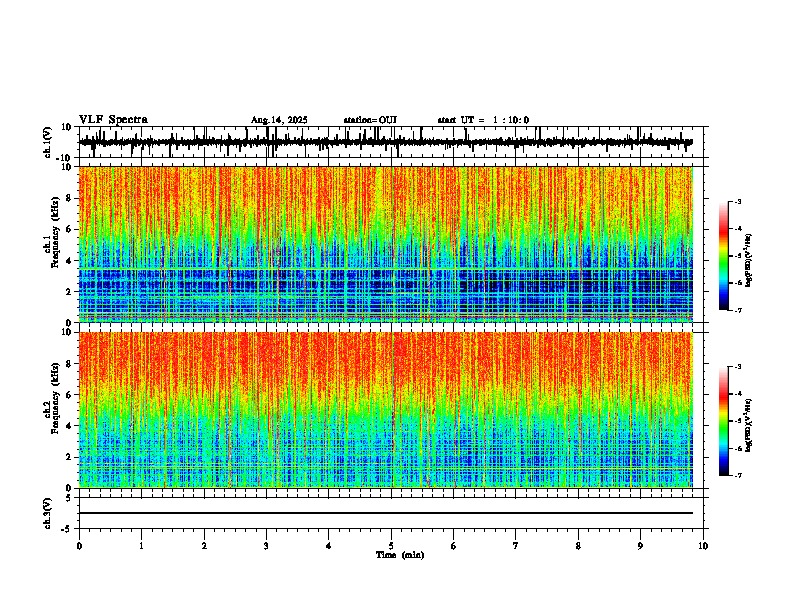This screenshot has width=792, height=612.
Task: Click the ch.1 color scale bar
Action: pyautogui.click(x=724, y=256)
